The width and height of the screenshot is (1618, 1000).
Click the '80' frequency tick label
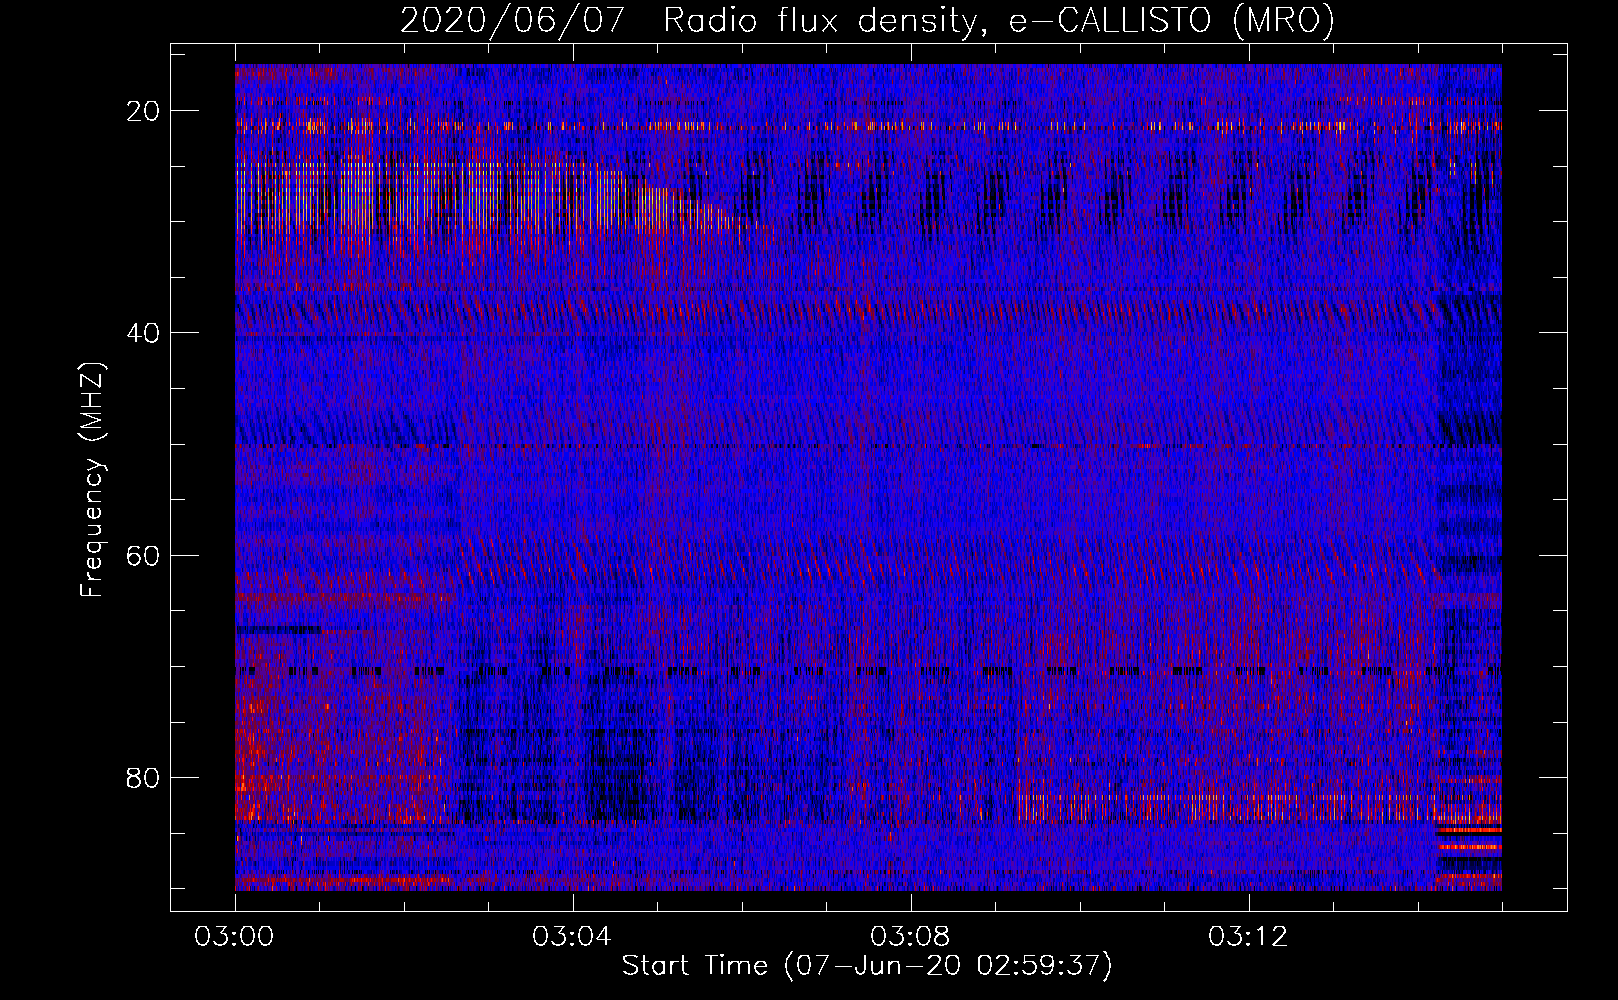144,777
